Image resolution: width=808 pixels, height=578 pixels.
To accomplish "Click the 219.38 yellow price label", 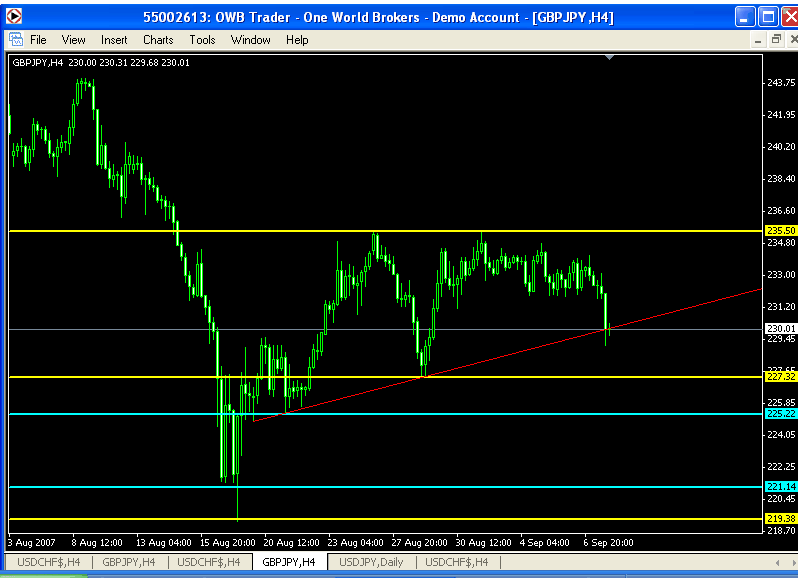I will (x=781, y=518).
